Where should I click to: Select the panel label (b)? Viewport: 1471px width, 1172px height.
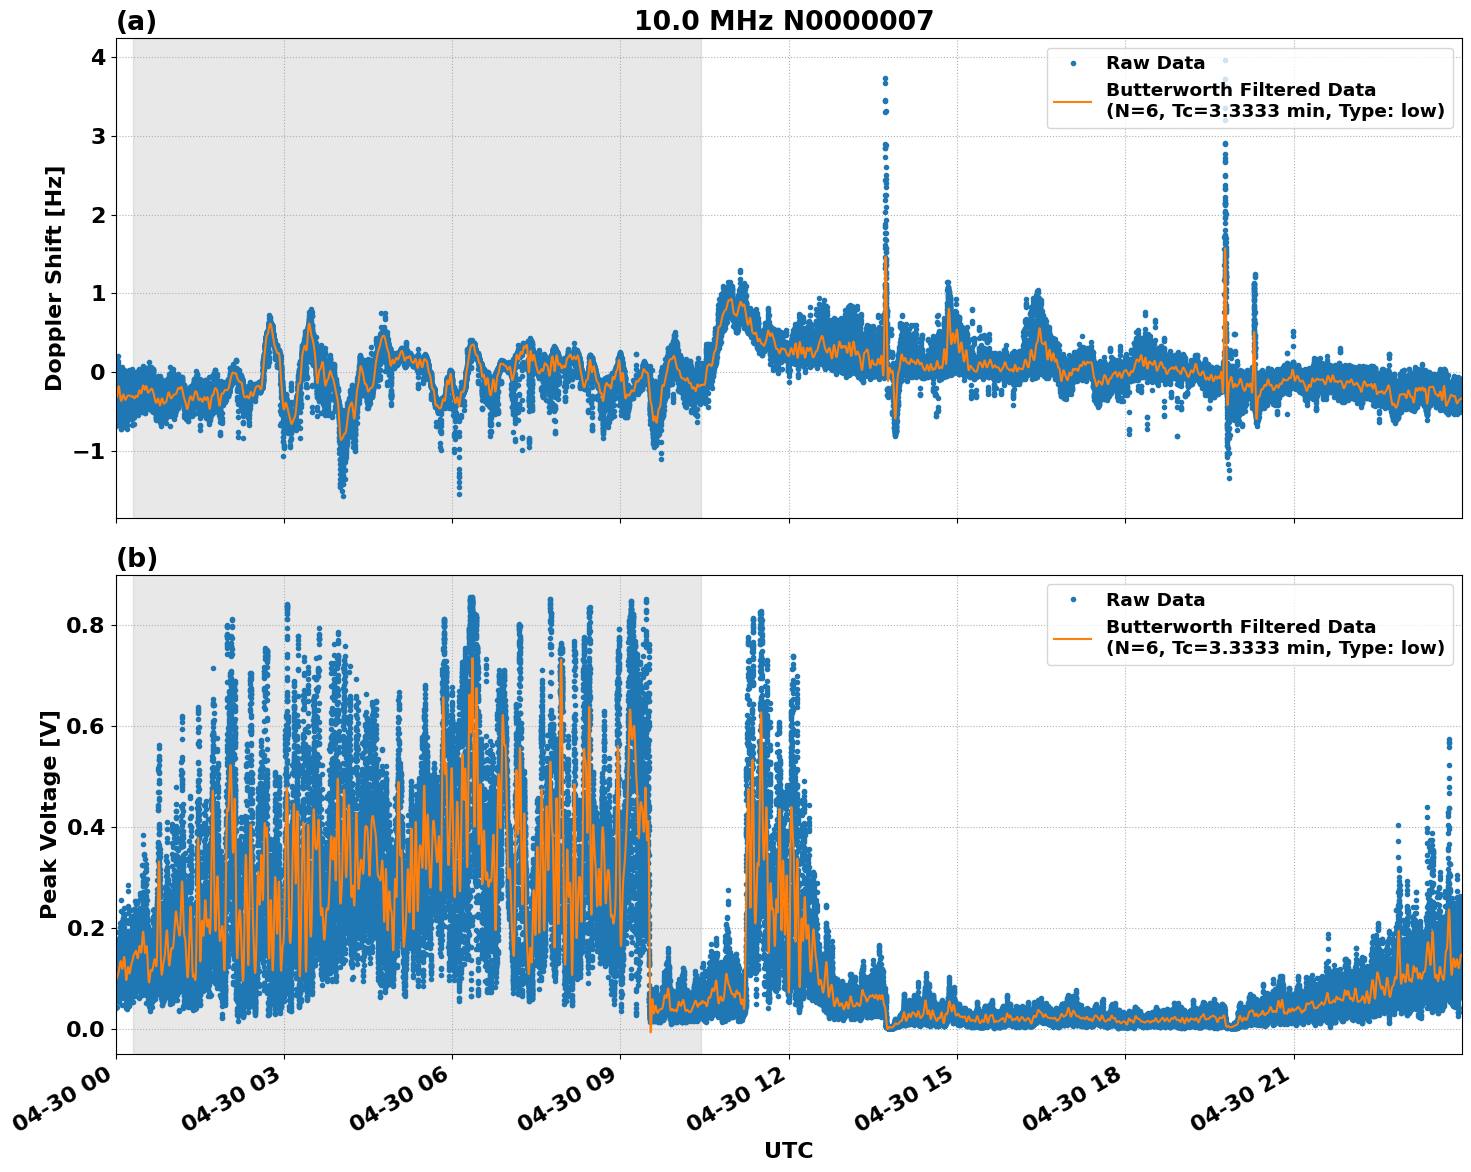click(x=137, y=556)
